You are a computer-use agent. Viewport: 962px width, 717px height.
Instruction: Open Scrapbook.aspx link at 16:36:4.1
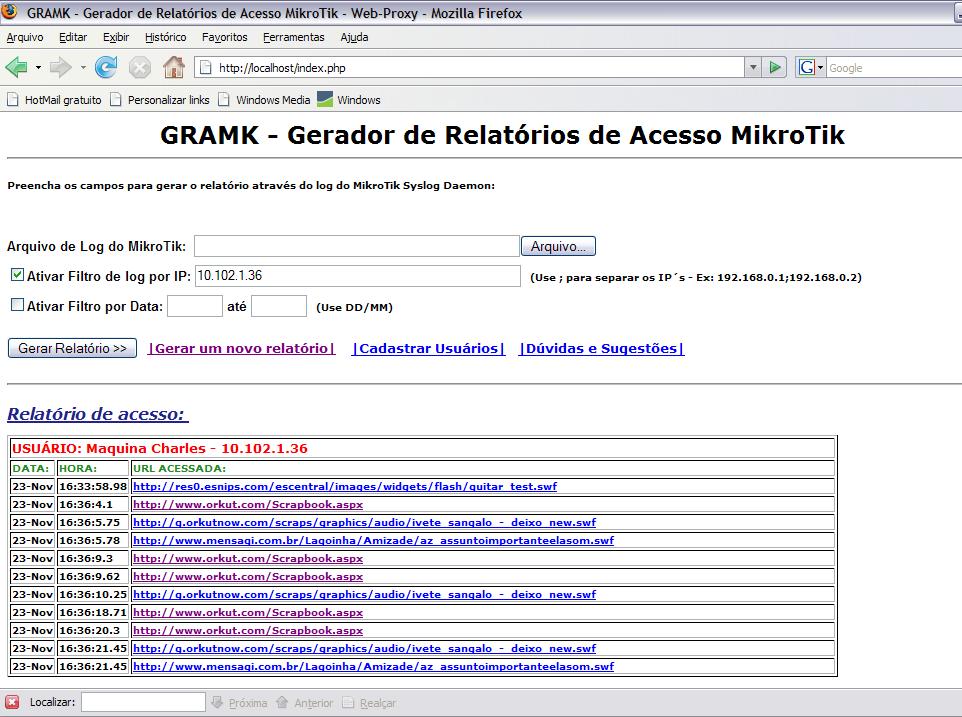point(248,504)
